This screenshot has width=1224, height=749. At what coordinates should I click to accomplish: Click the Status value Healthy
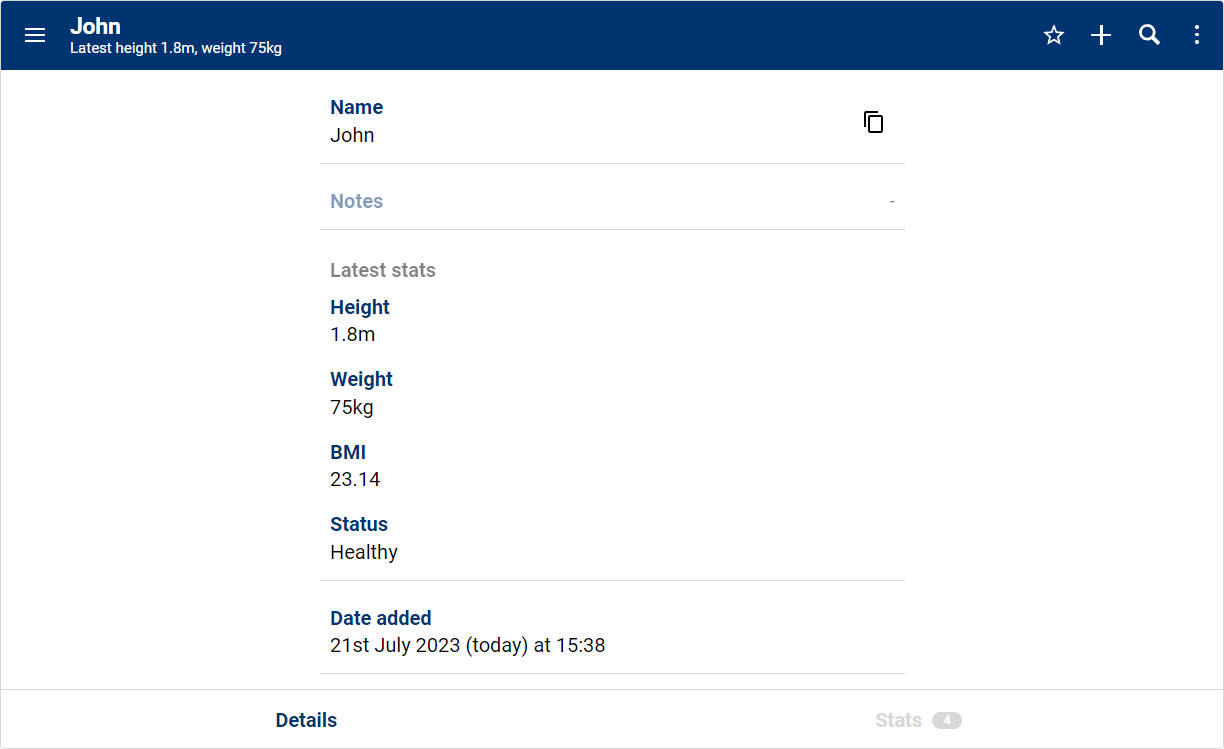[364, 552]
